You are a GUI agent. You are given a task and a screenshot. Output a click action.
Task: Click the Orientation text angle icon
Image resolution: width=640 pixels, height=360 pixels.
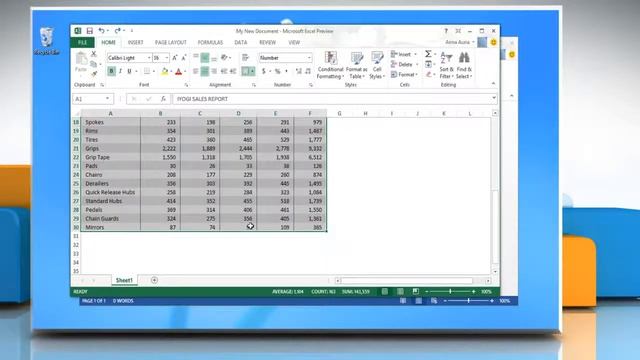(224, 58)
